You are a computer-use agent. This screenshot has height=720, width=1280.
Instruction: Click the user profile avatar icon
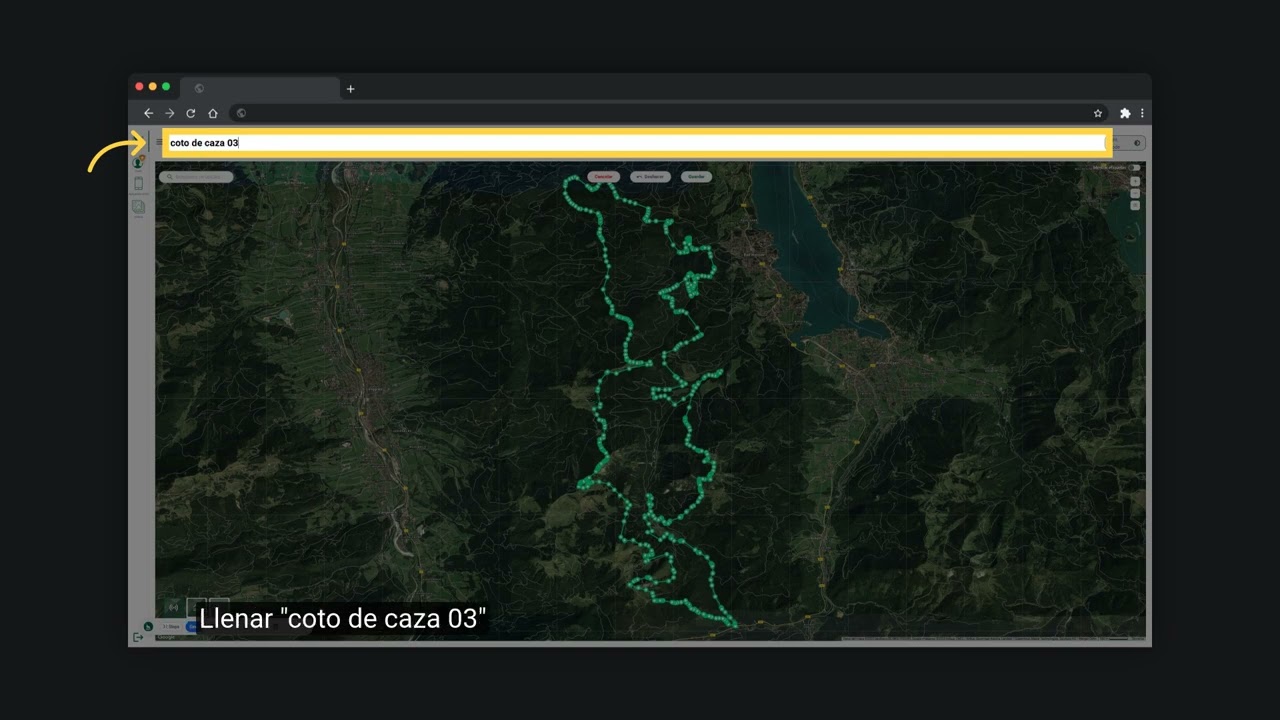(x=138, y=163)
